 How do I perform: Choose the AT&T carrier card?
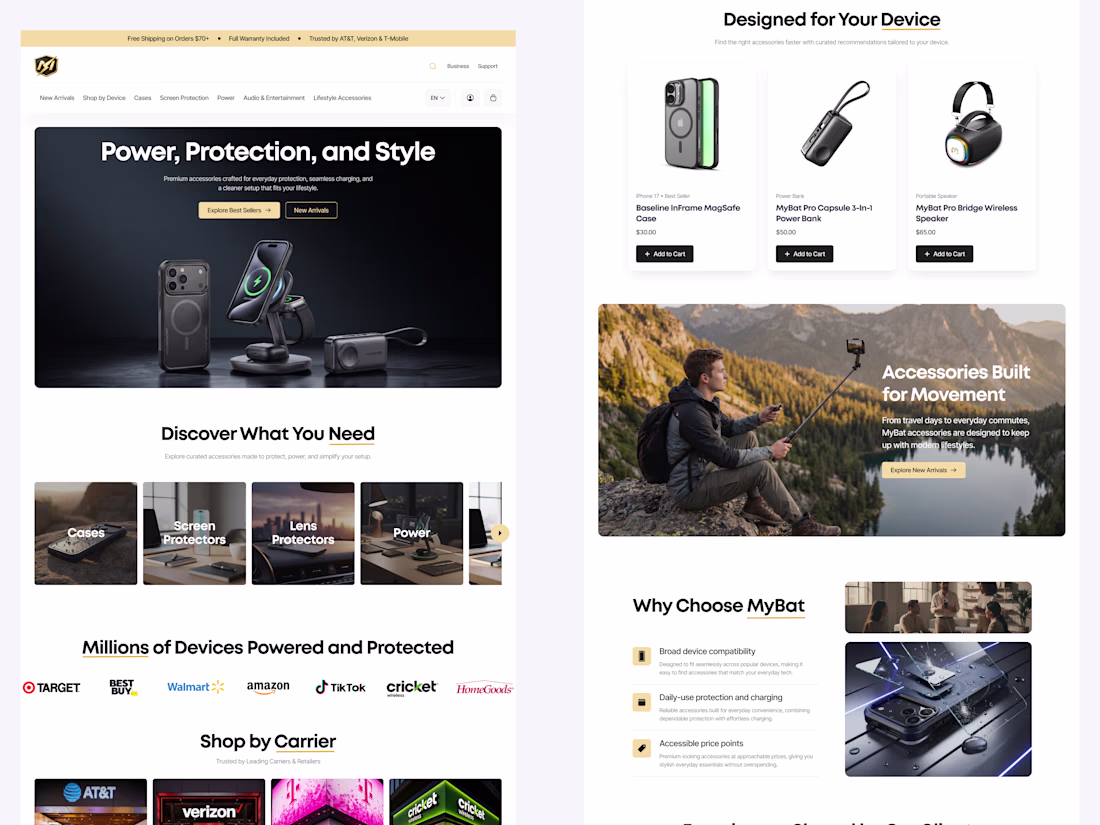click(x=90, y=802)
